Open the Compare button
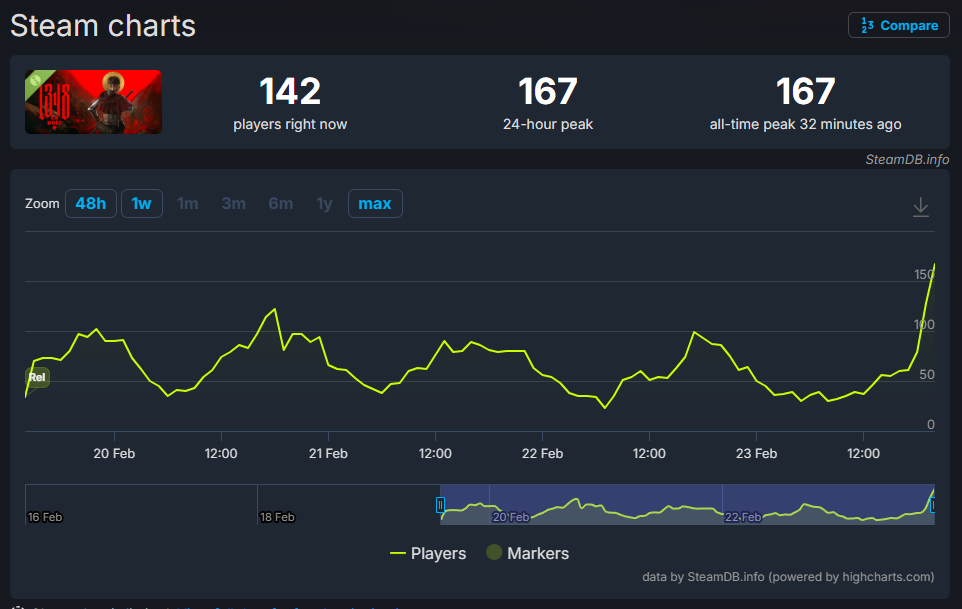962x609 pixels. (x=899, y=25)
